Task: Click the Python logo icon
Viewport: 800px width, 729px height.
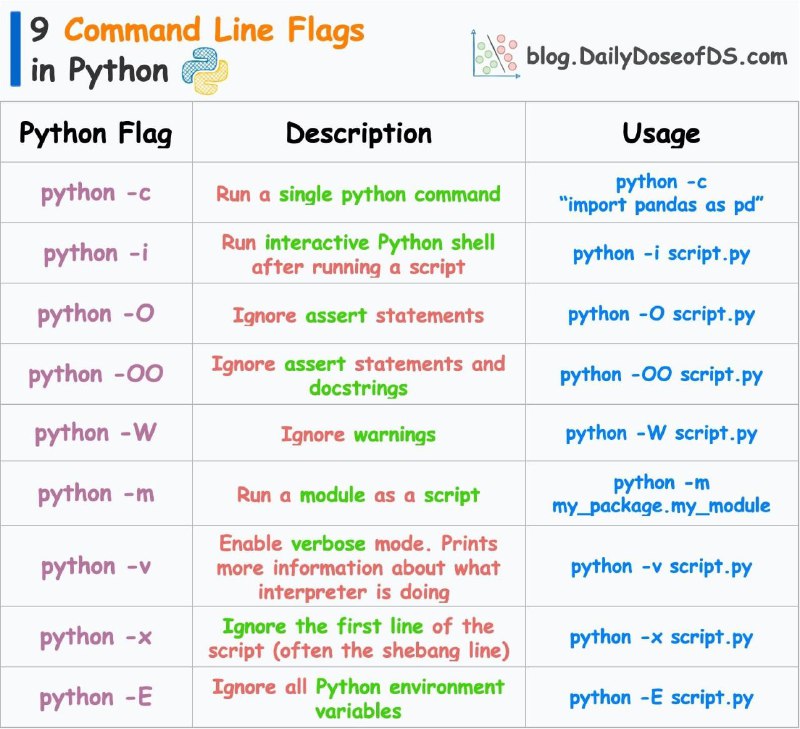Action: 205,70
